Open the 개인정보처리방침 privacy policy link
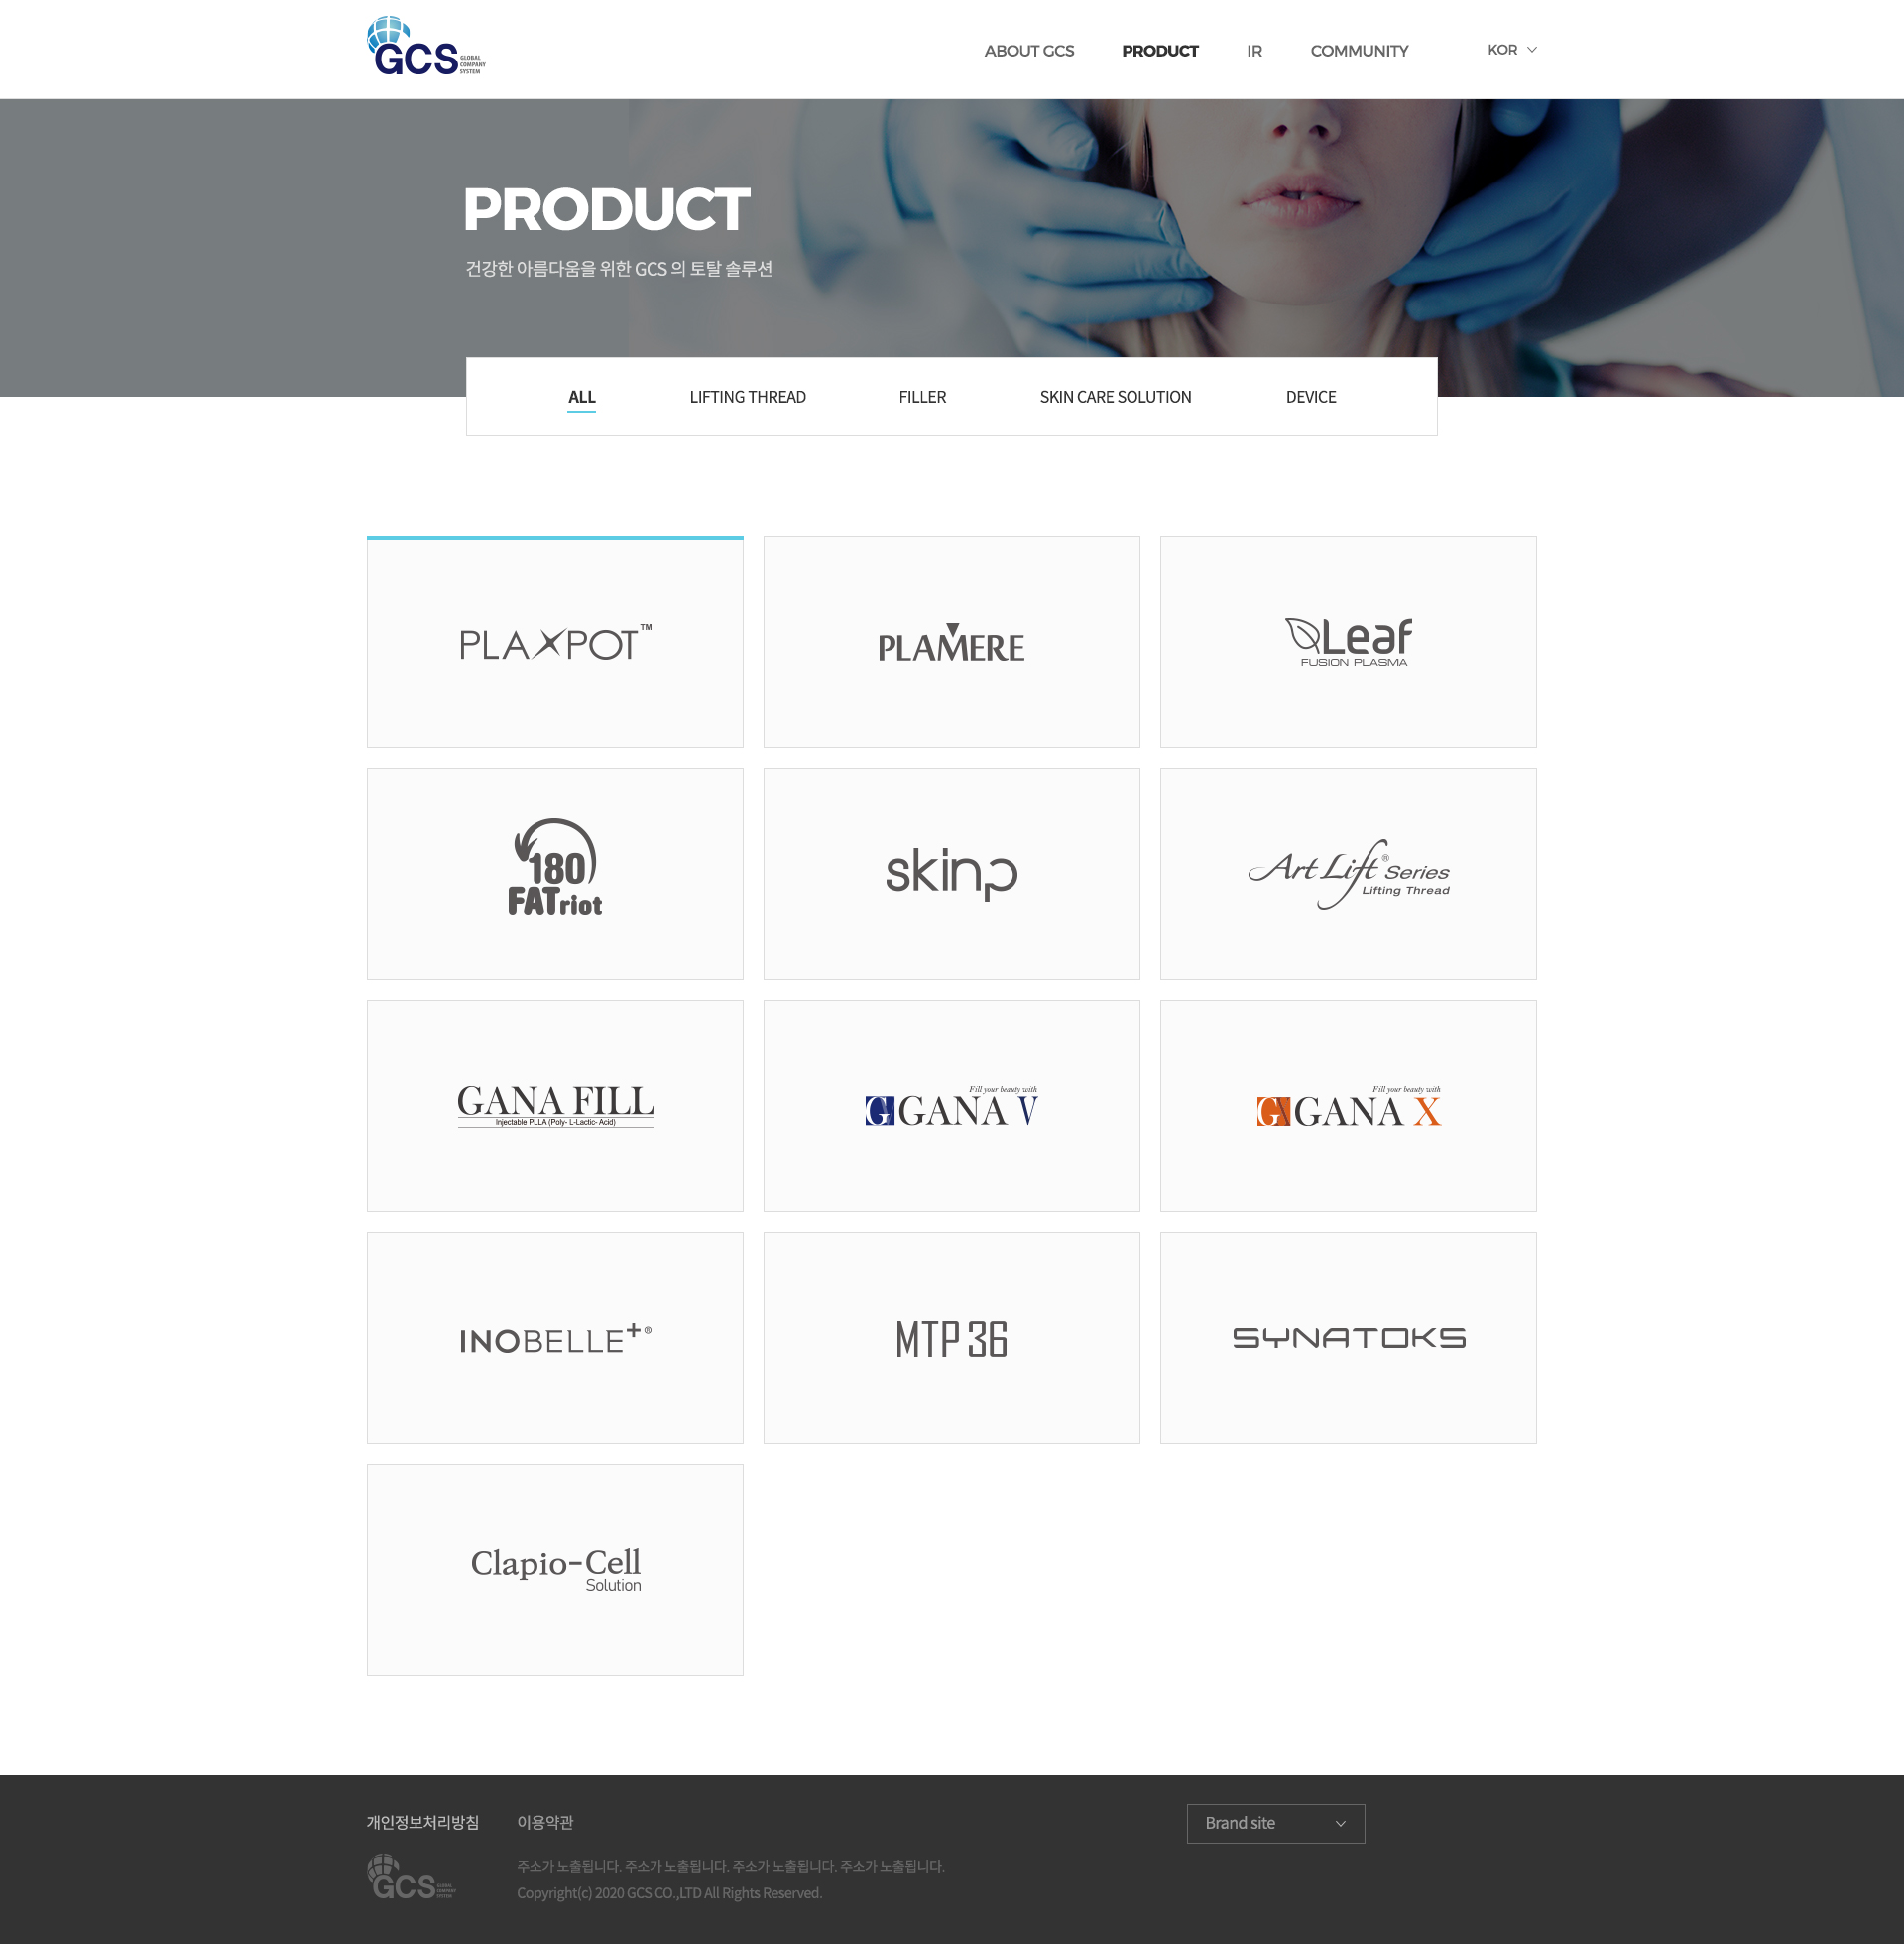Viewport: 1904px width, 1944px height. 423,1823
